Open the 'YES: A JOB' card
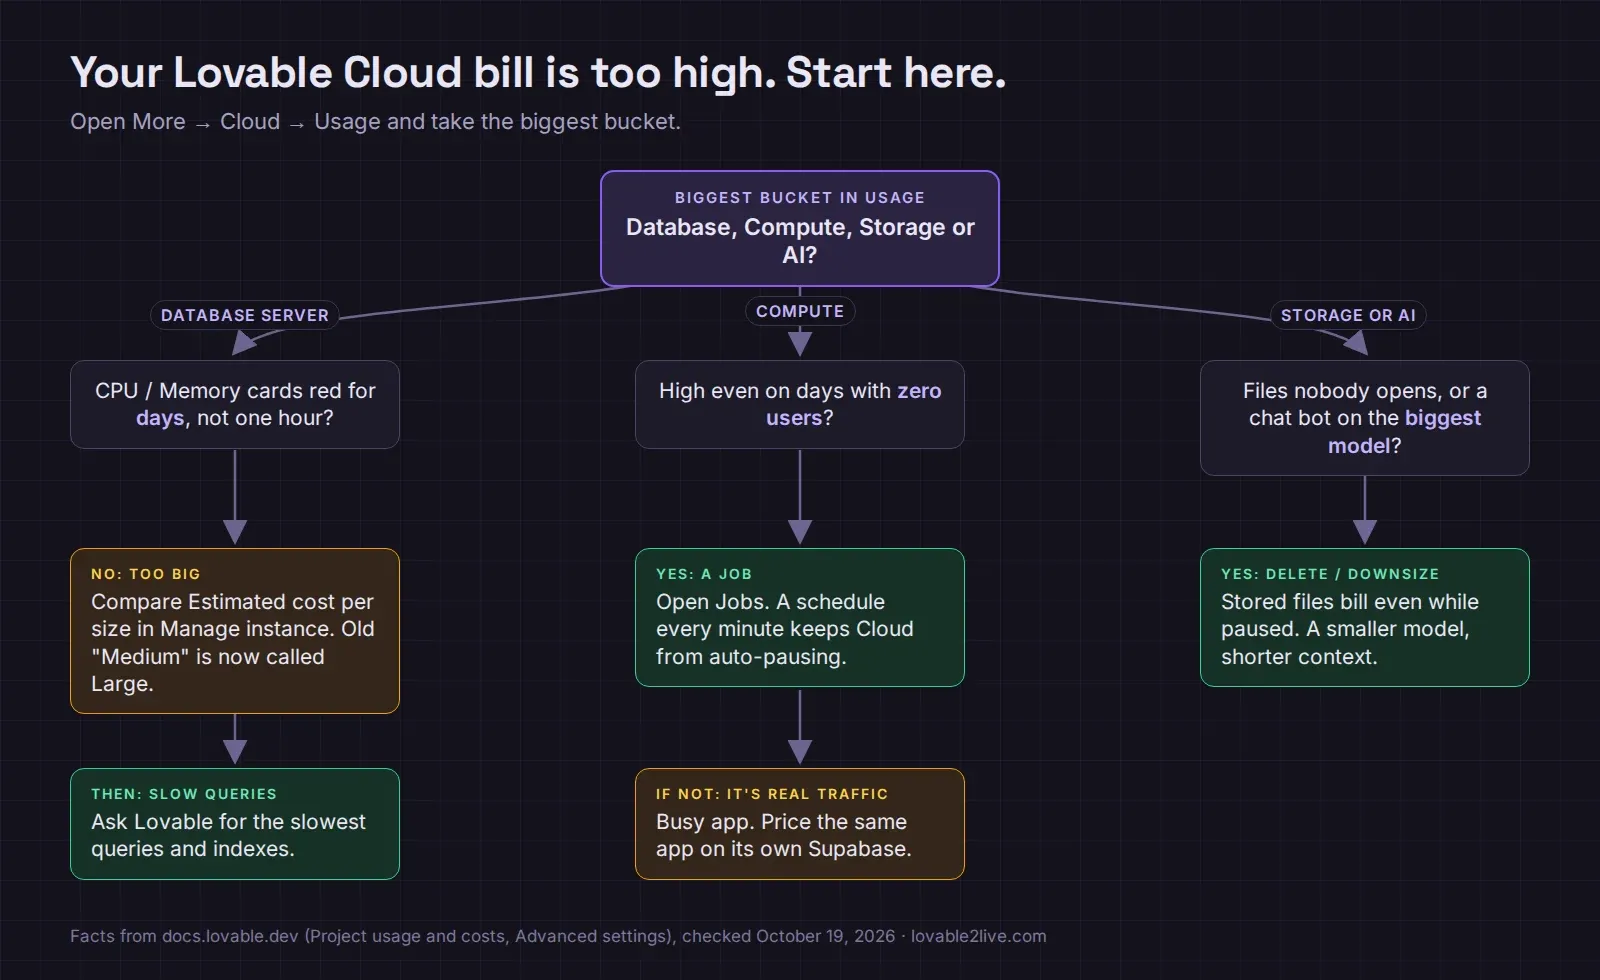 pos(800,617)
